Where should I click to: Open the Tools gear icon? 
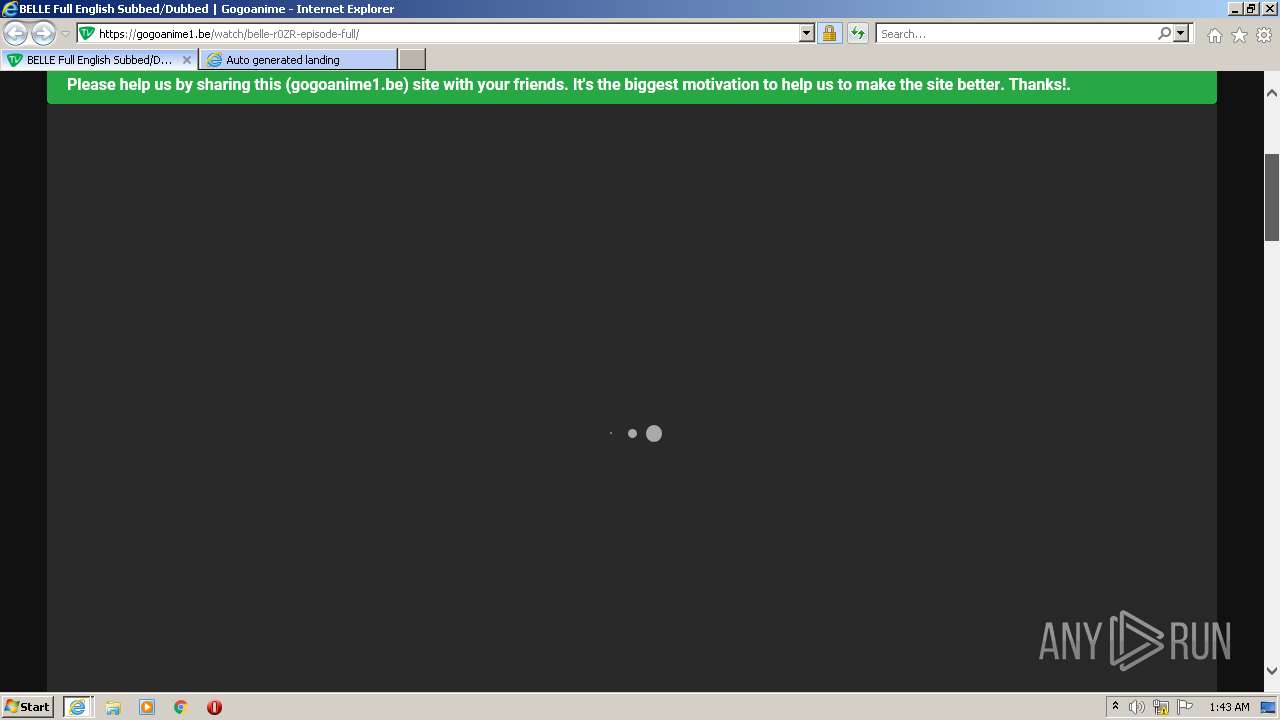[1264, 35]
